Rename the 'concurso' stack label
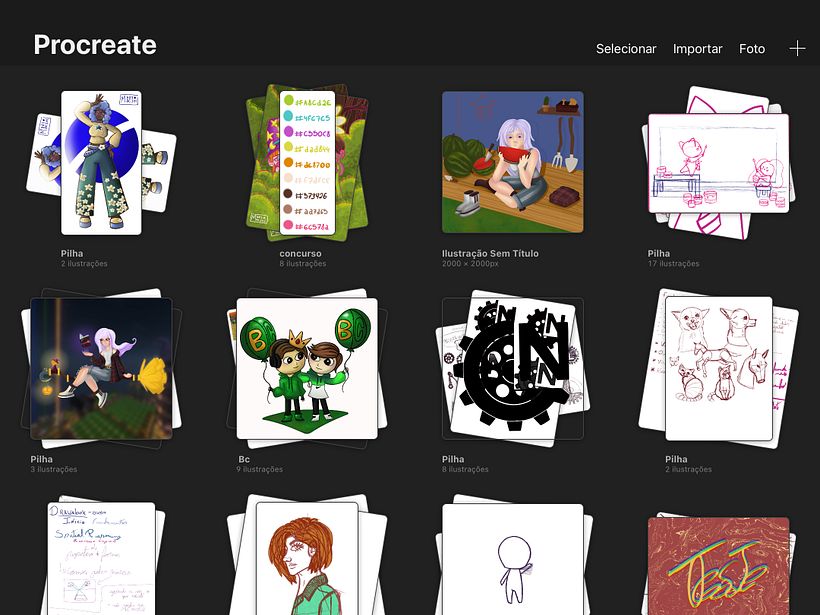Image resolution: width=820 pixels, height=615 pixels. point(300,254)
